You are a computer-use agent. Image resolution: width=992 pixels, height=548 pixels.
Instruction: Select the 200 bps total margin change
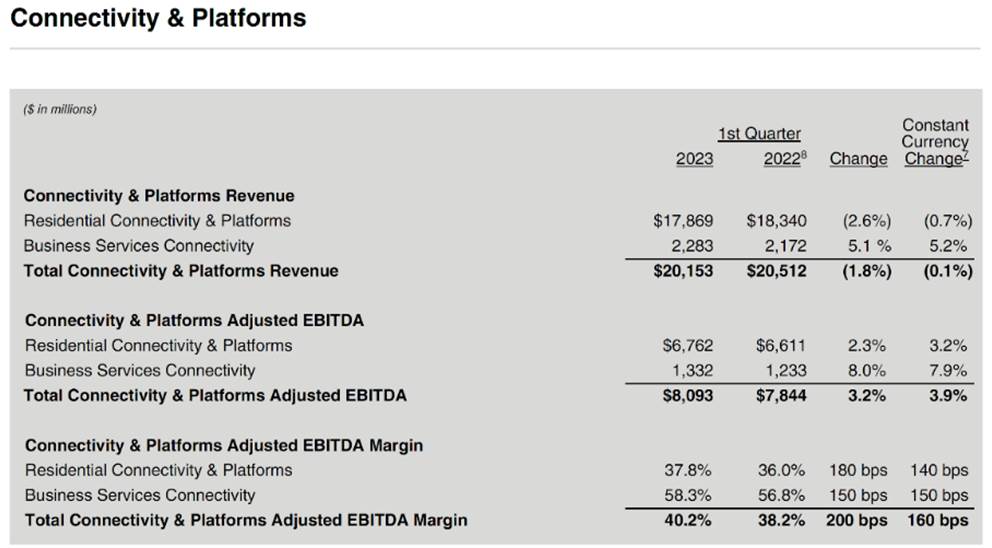(x=856, y=520)
